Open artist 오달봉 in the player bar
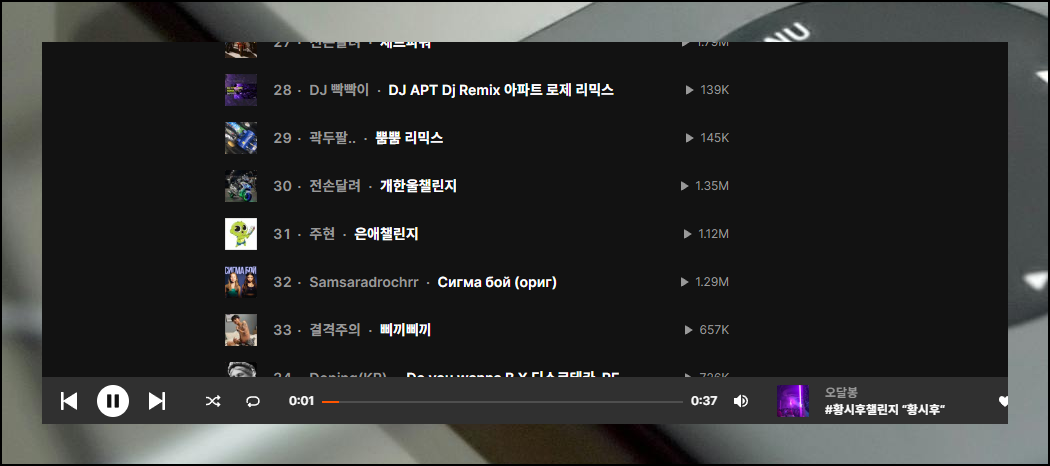This screenshot has width=1050, height=466. 841,392
